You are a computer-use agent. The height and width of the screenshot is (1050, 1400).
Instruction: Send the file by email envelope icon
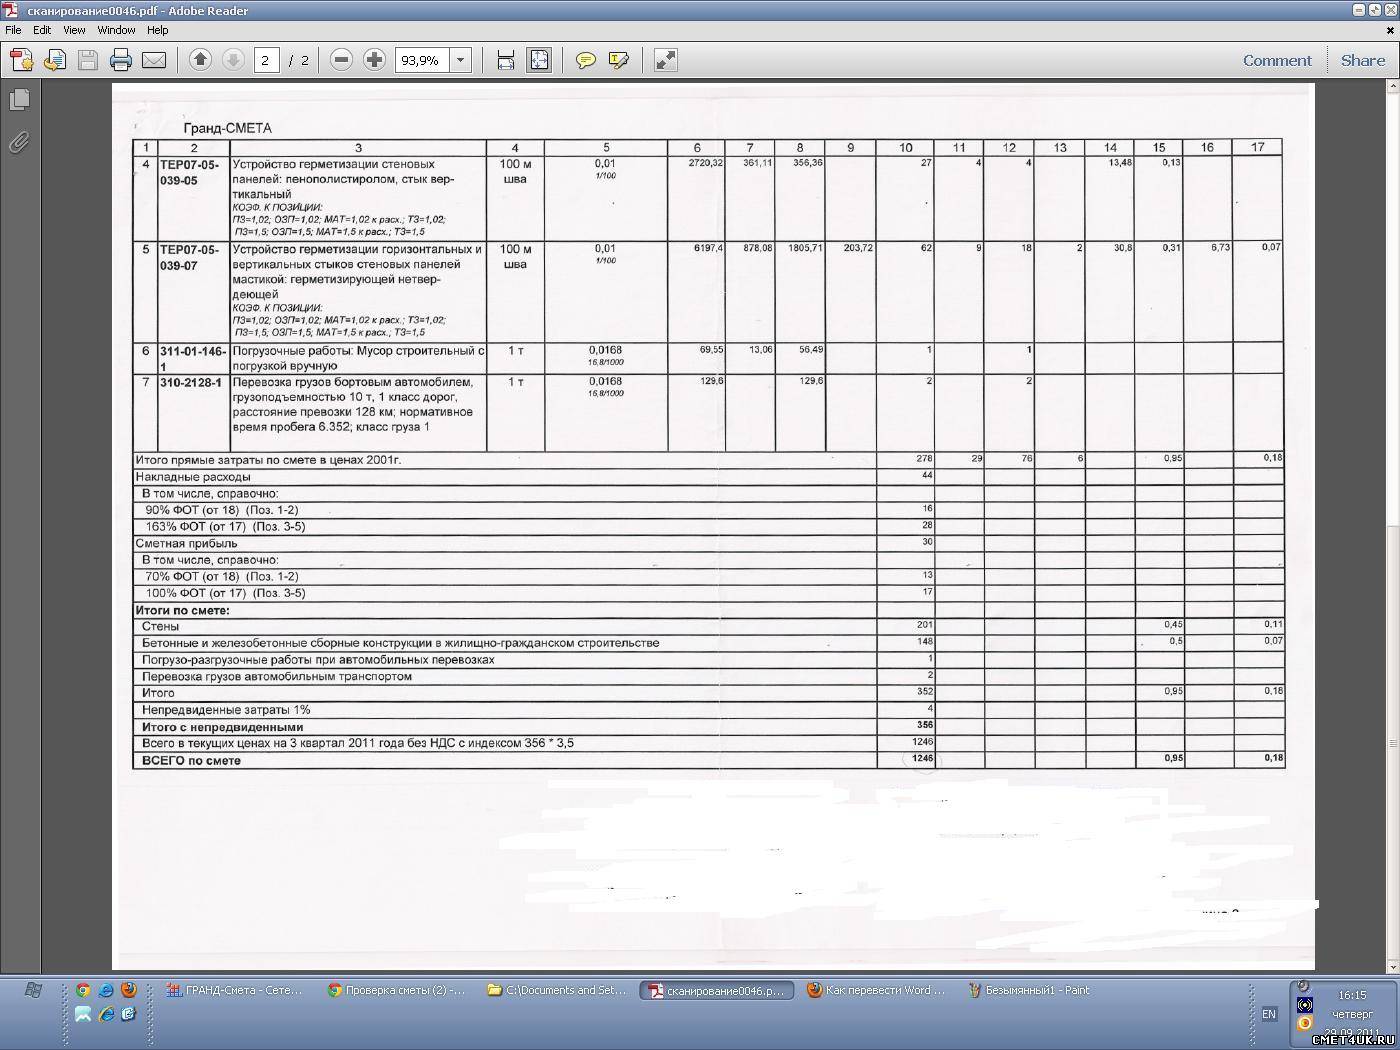click(154, 61)
